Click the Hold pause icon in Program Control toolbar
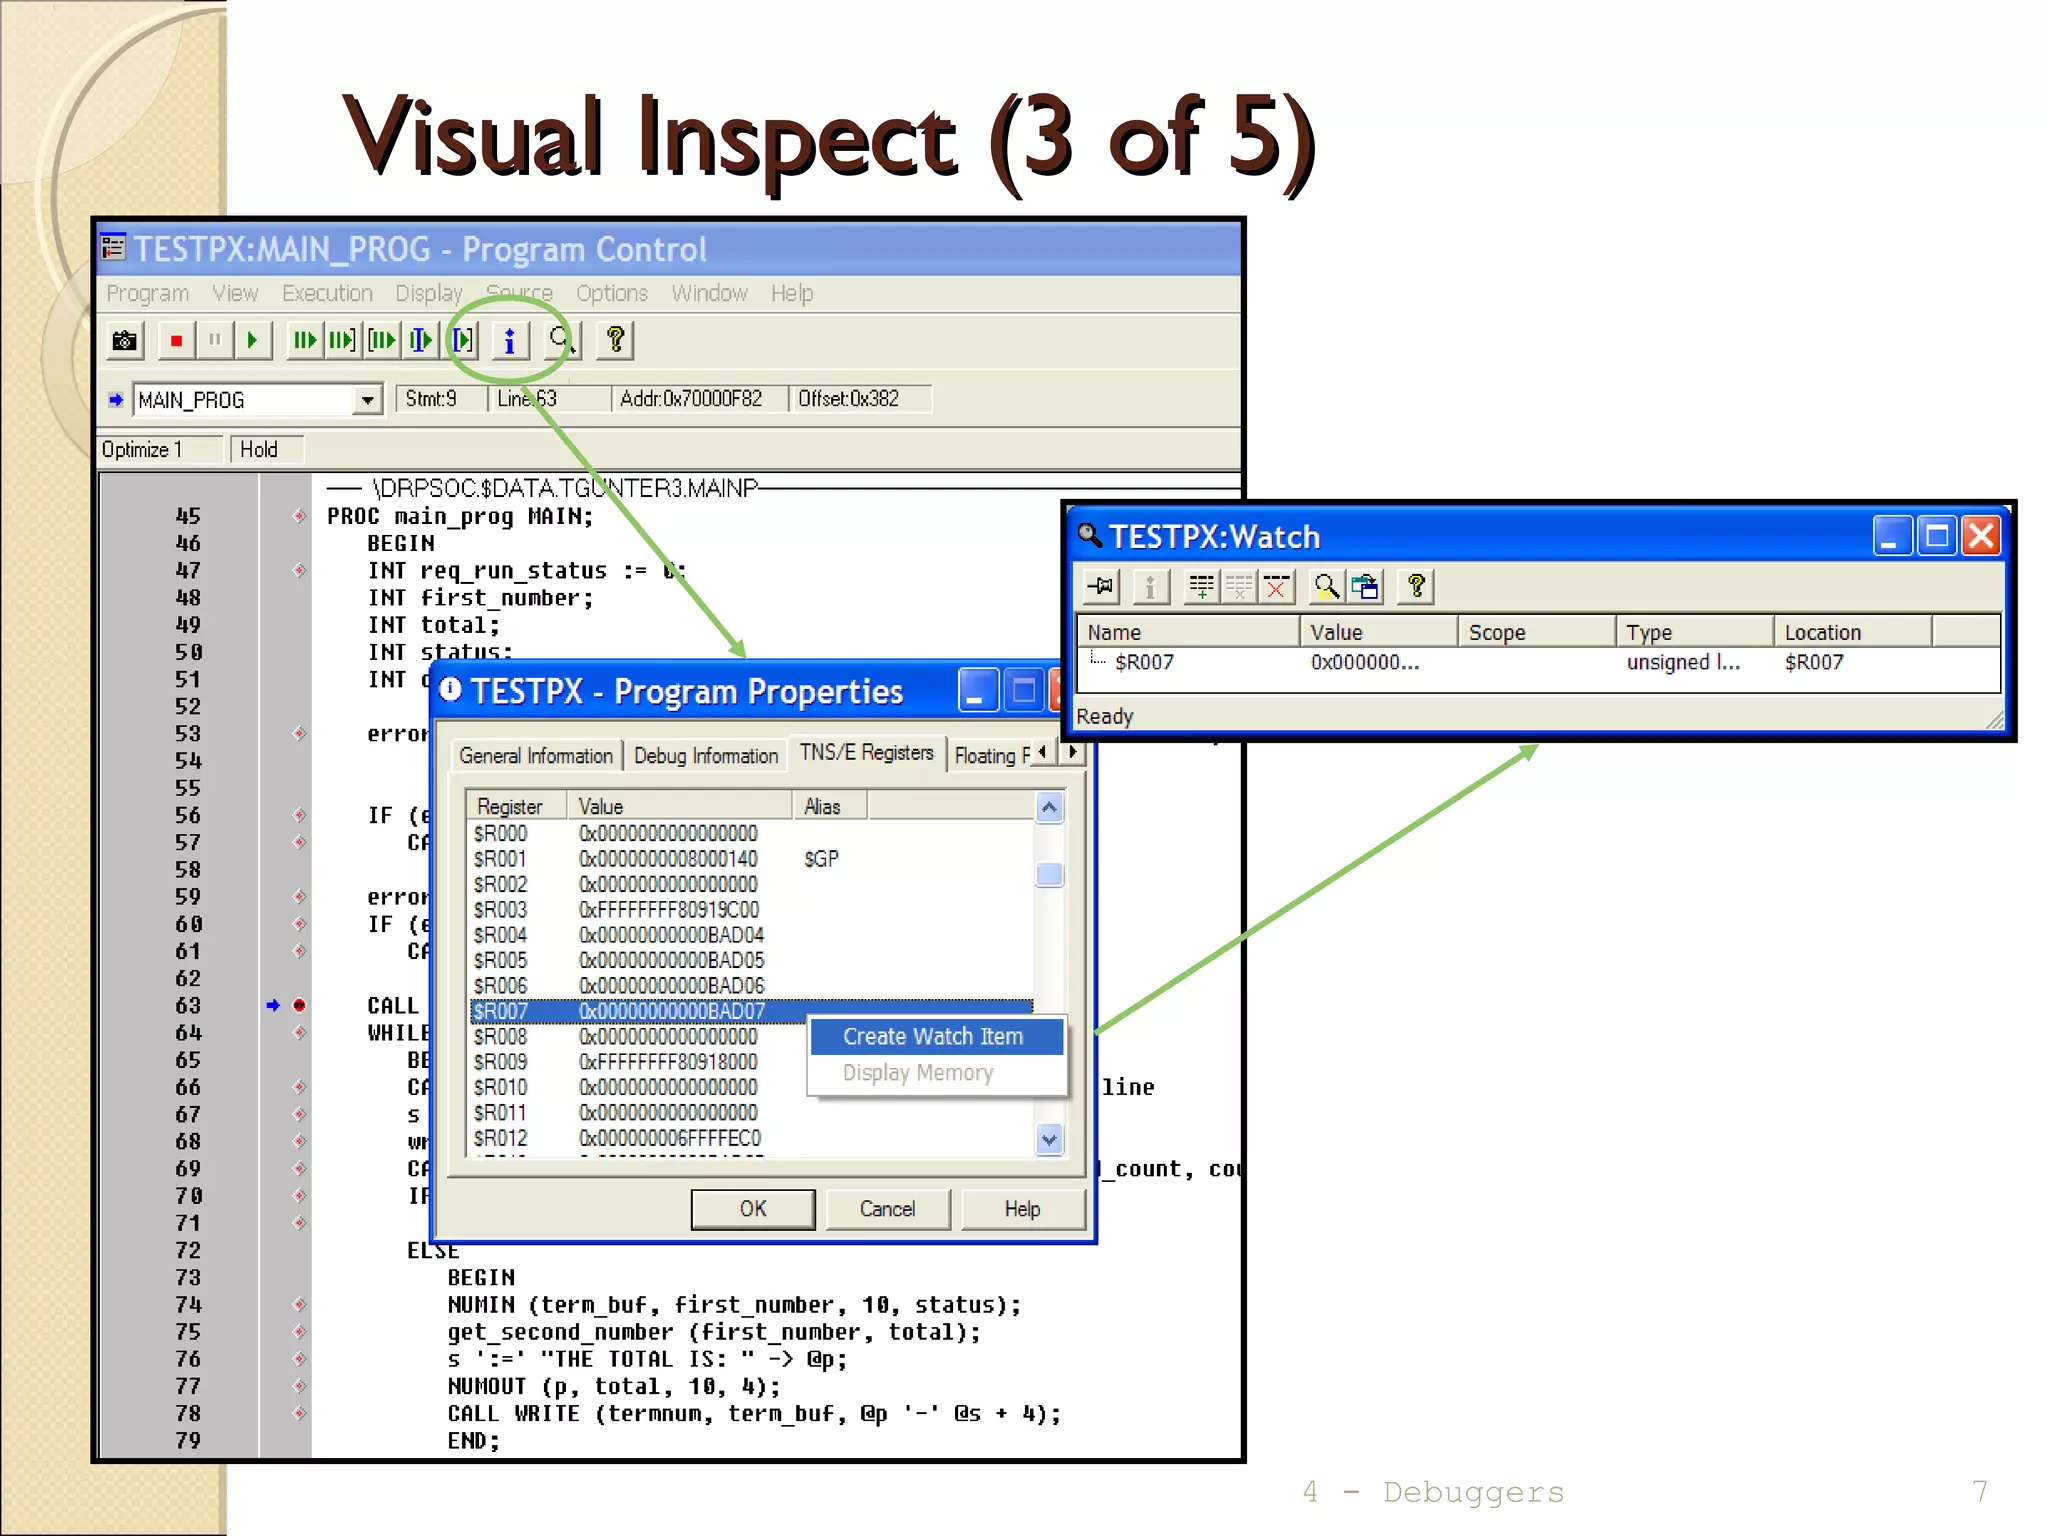The width and height of the screenshot is (2048, 1536). (214, 341)
